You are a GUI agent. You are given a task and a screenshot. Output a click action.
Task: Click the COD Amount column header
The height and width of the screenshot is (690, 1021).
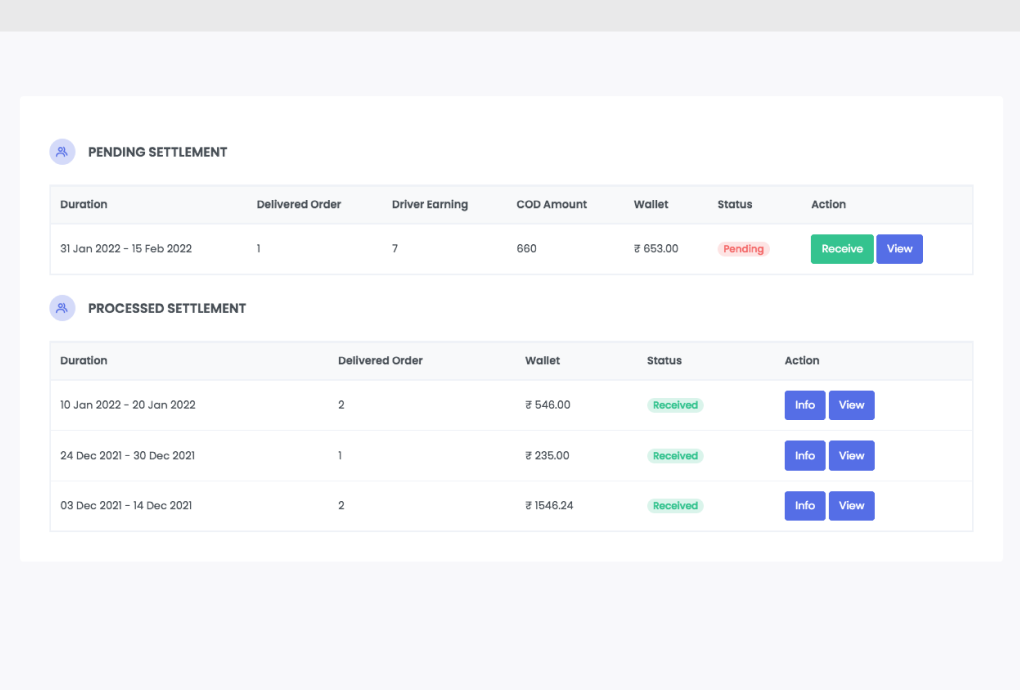coord(552,204)
